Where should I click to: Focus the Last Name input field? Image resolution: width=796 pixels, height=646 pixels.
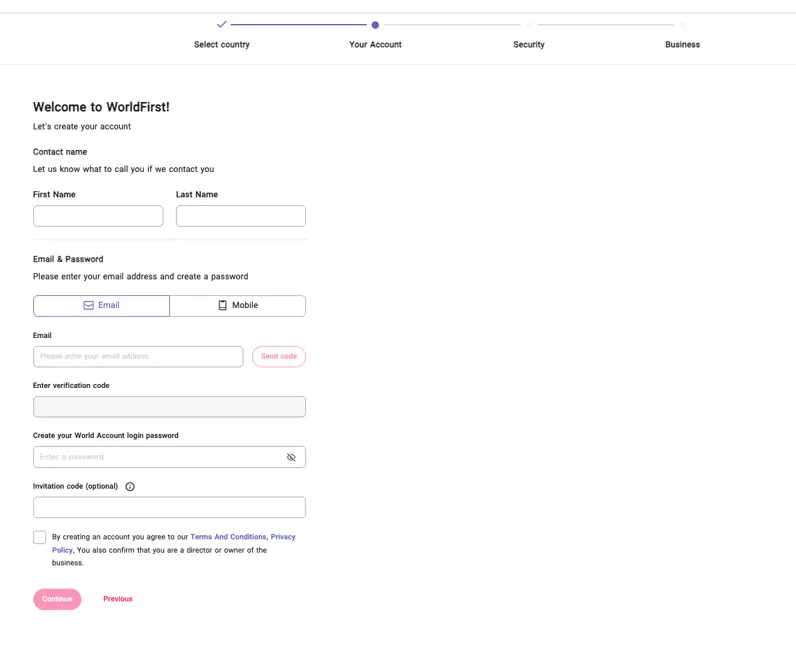coord(241,216)
